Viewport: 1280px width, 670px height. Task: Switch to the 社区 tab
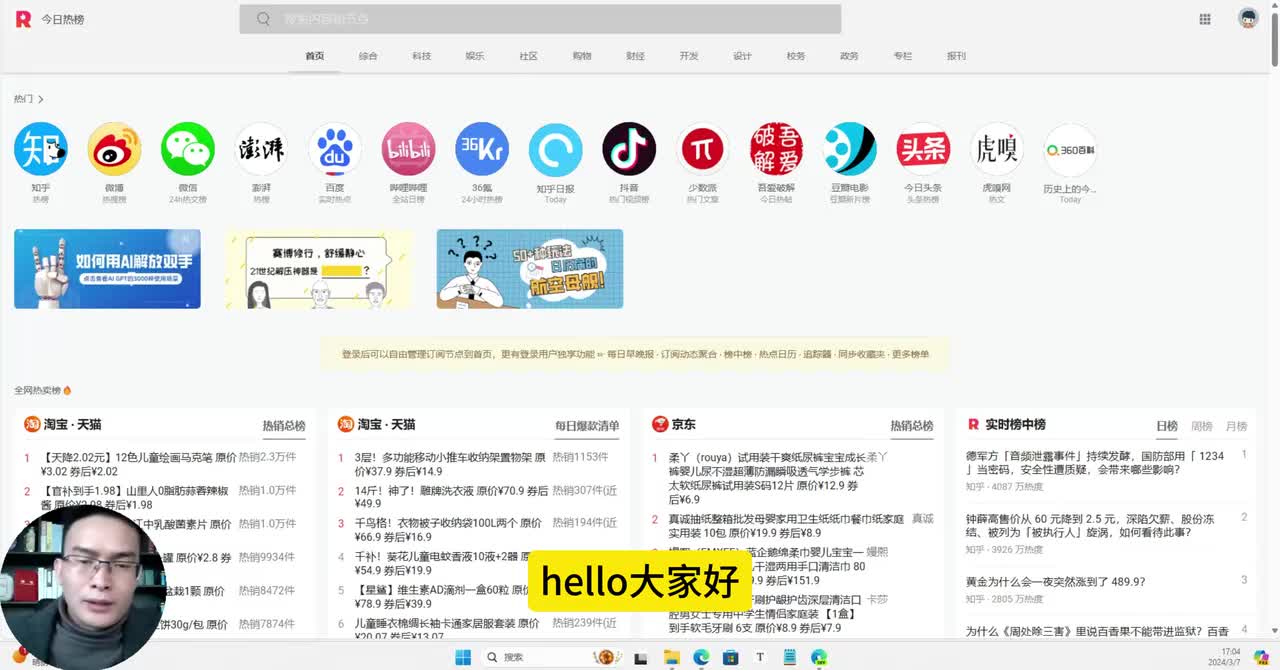point(529,56)
